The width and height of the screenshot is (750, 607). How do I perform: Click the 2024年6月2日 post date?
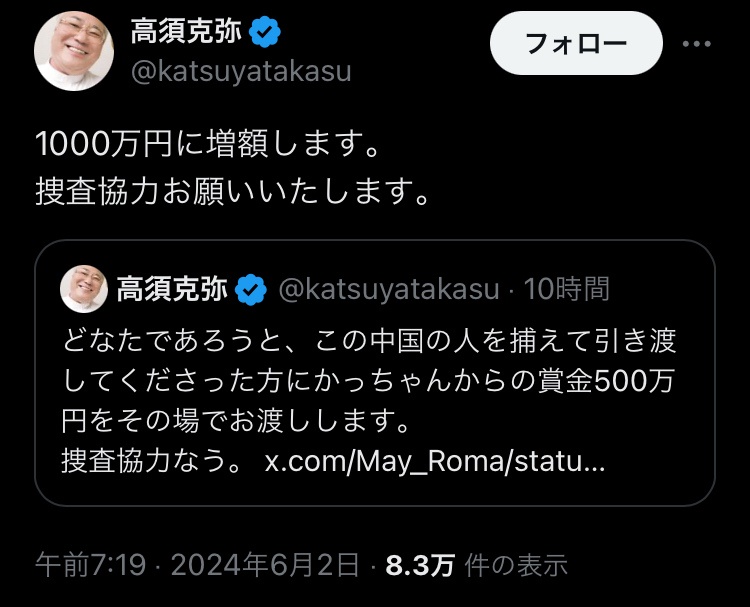click(265, 565)
